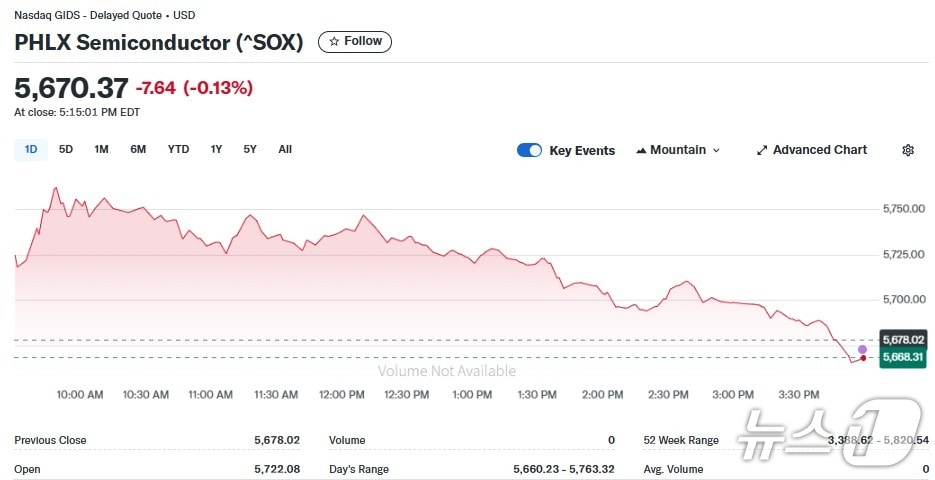Image resolution: width=935 pixels, height=480 pixels.
Task: Click the PHLX Semiconductor (^SOX) title
Action: (x=158, y=42)
